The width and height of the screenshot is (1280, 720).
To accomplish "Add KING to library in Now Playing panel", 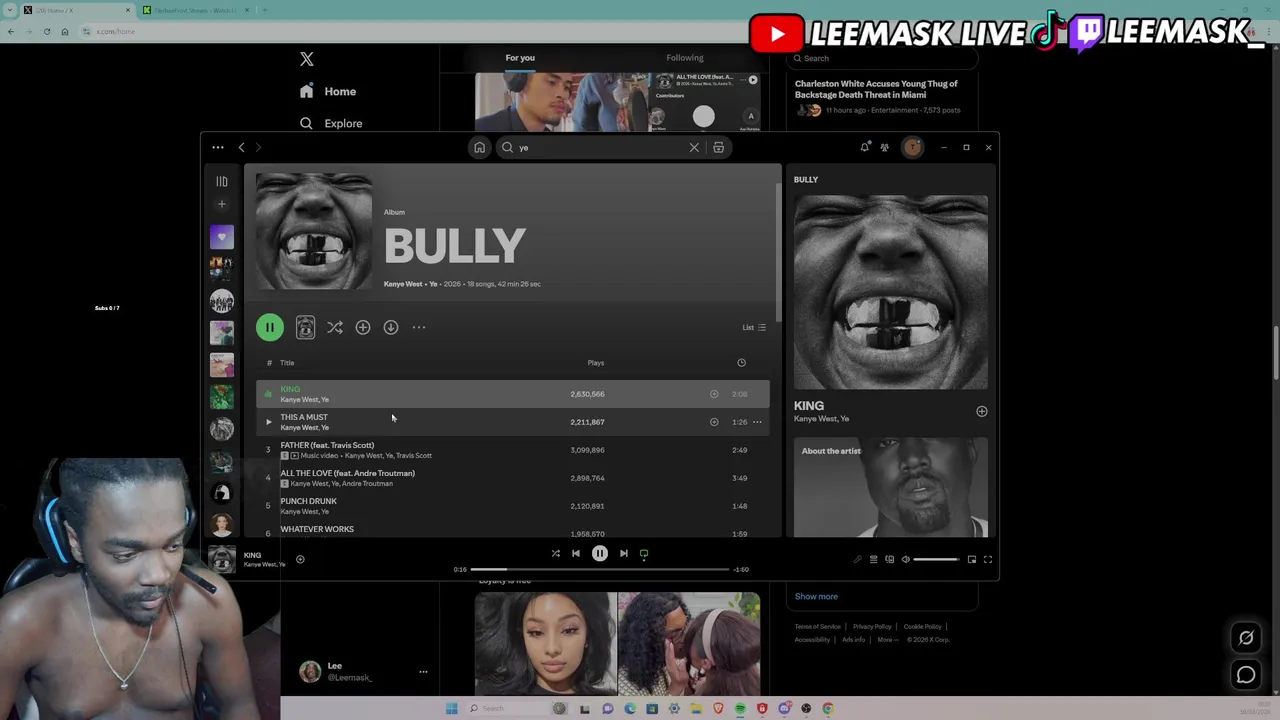I will [x=981, y=411].
